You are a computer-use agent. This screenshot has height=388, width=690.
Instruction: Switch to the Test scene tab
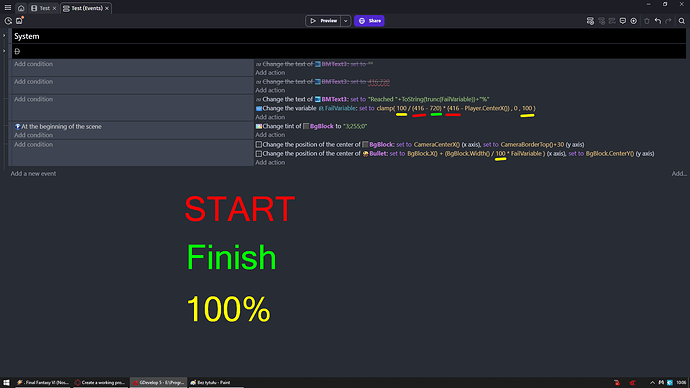40,8
